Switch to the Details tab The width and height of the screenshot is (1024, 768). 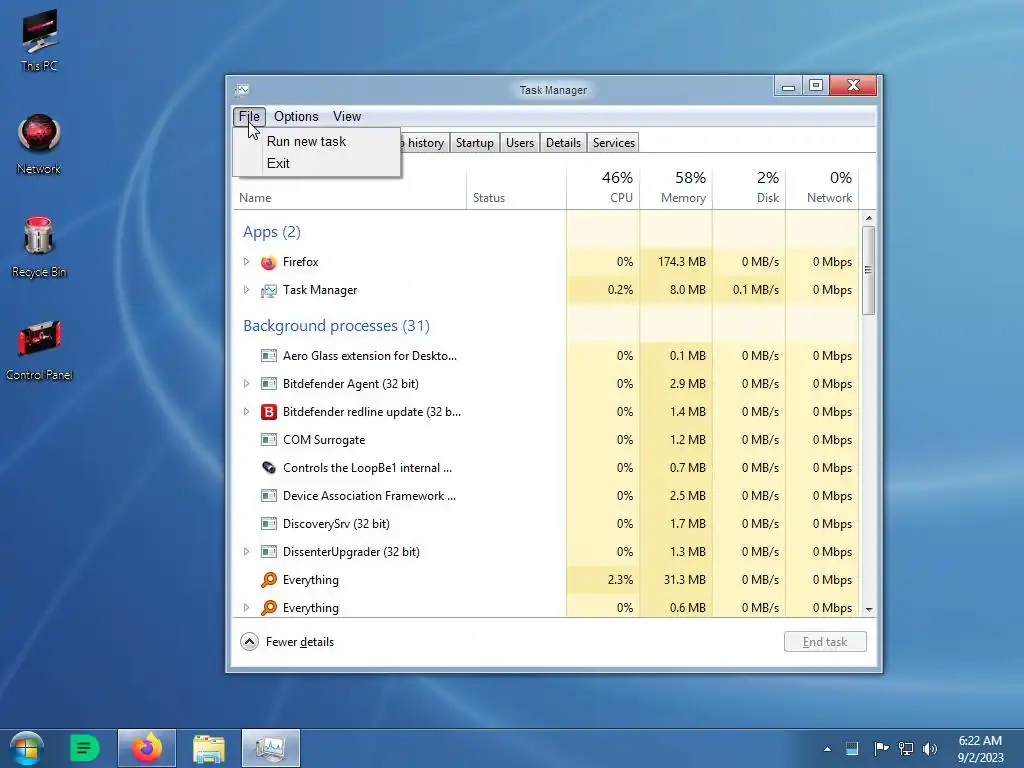tap(563, 143)
